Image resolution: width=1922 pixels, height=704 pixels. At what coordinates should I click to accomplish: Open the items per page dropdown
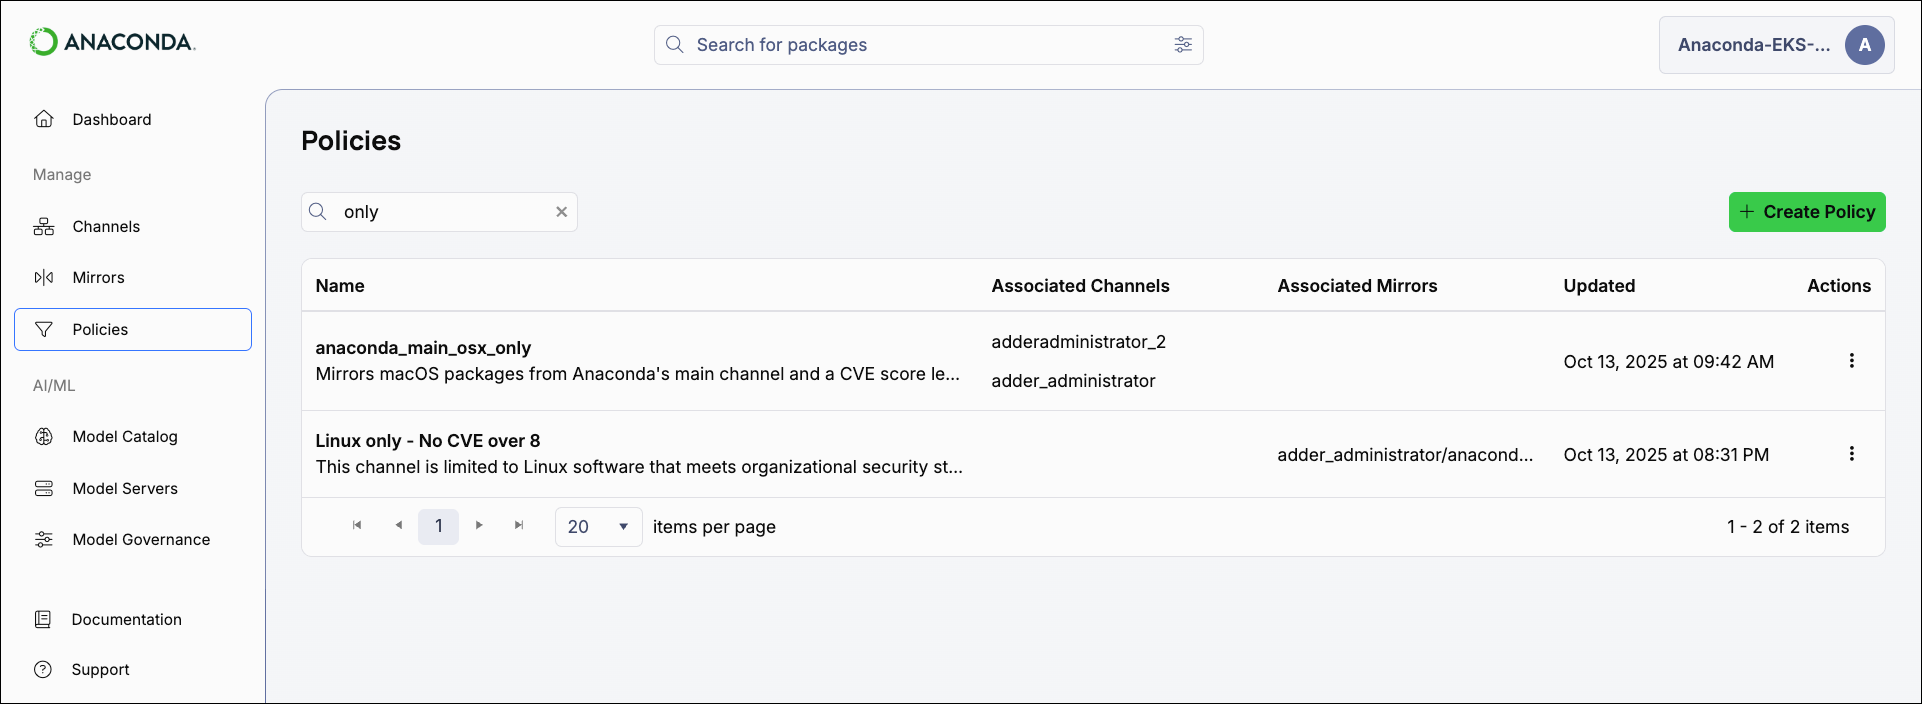[x=599, y=527]
